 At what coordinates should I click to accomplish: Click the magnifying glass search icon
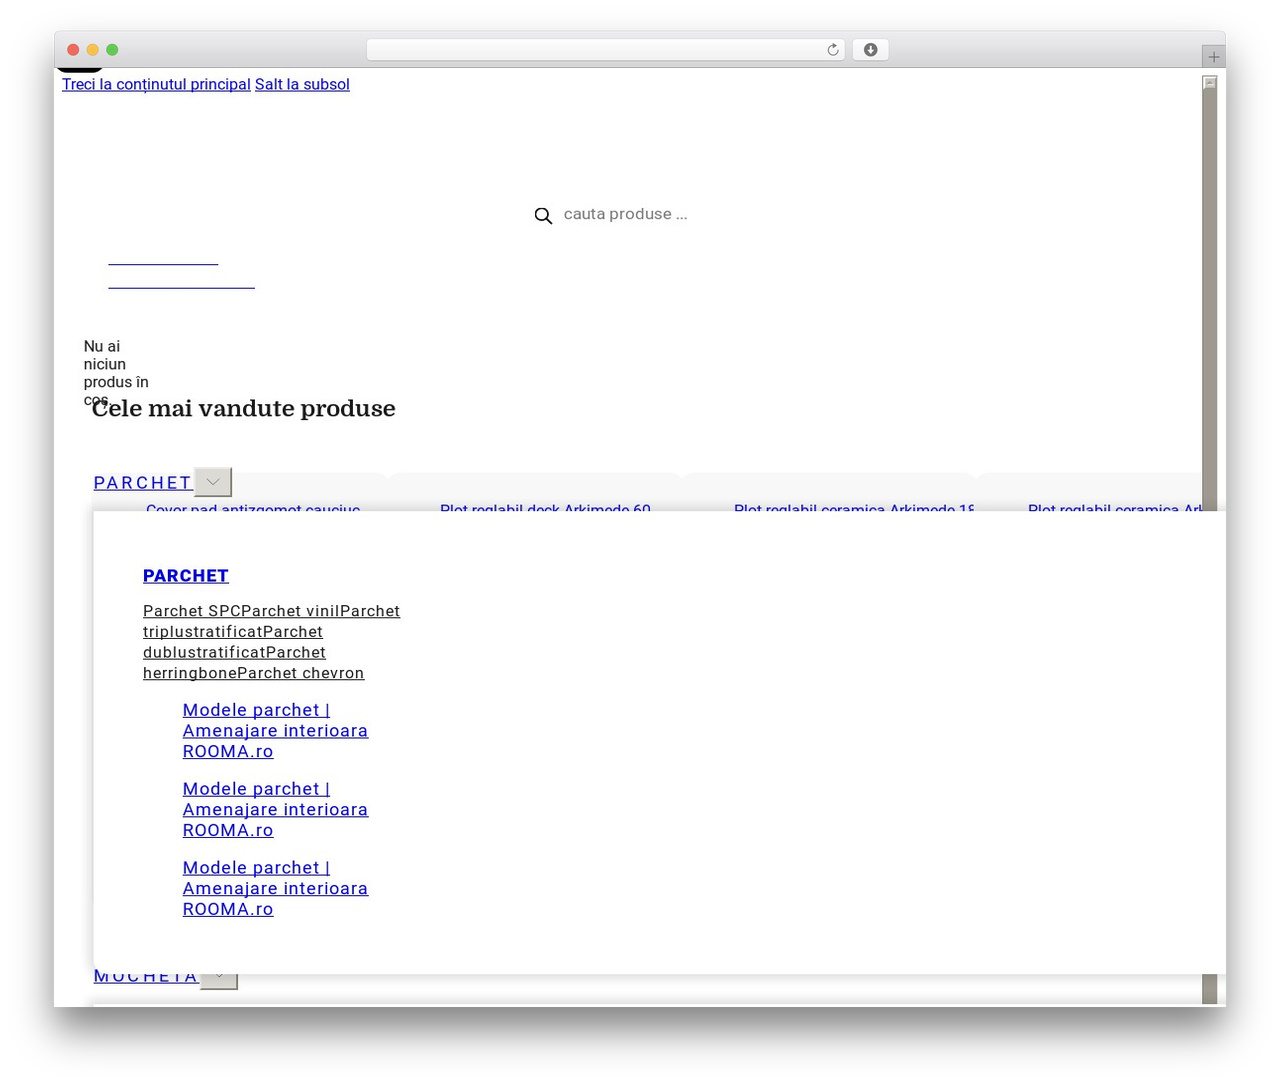pos(543,216)
